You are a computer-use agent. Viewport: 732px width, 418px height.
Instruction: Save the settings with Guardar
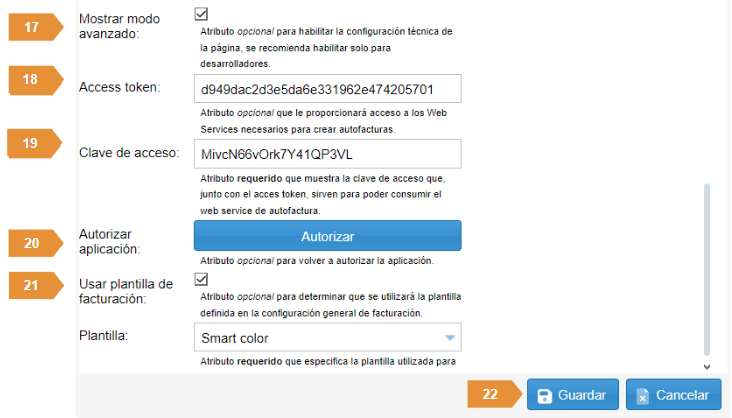573,395
